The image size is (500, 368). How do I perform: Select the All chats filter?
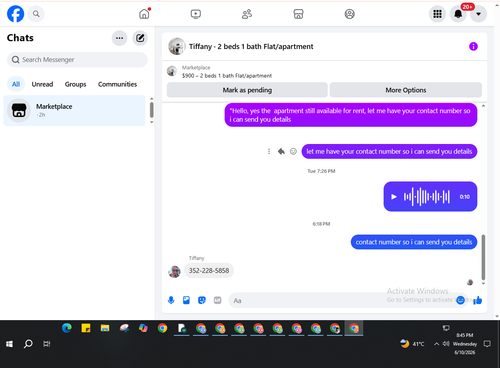click(16, 84)
